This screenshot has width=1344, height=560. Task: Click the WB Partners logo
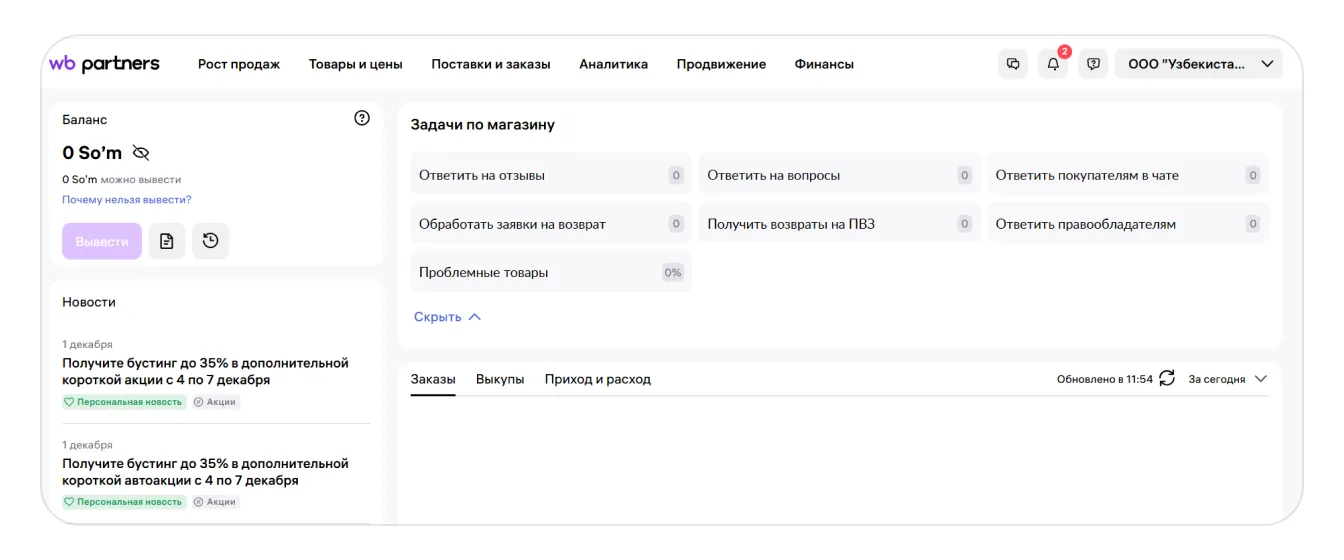tap(104, 64)
